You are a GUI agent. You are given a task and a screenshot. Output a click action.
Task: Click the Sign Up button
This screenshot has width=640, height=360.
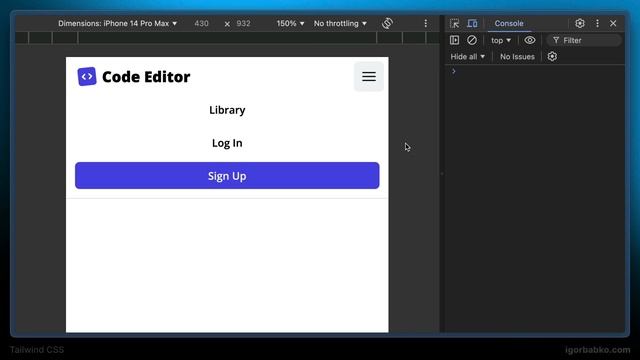[227, 176]
